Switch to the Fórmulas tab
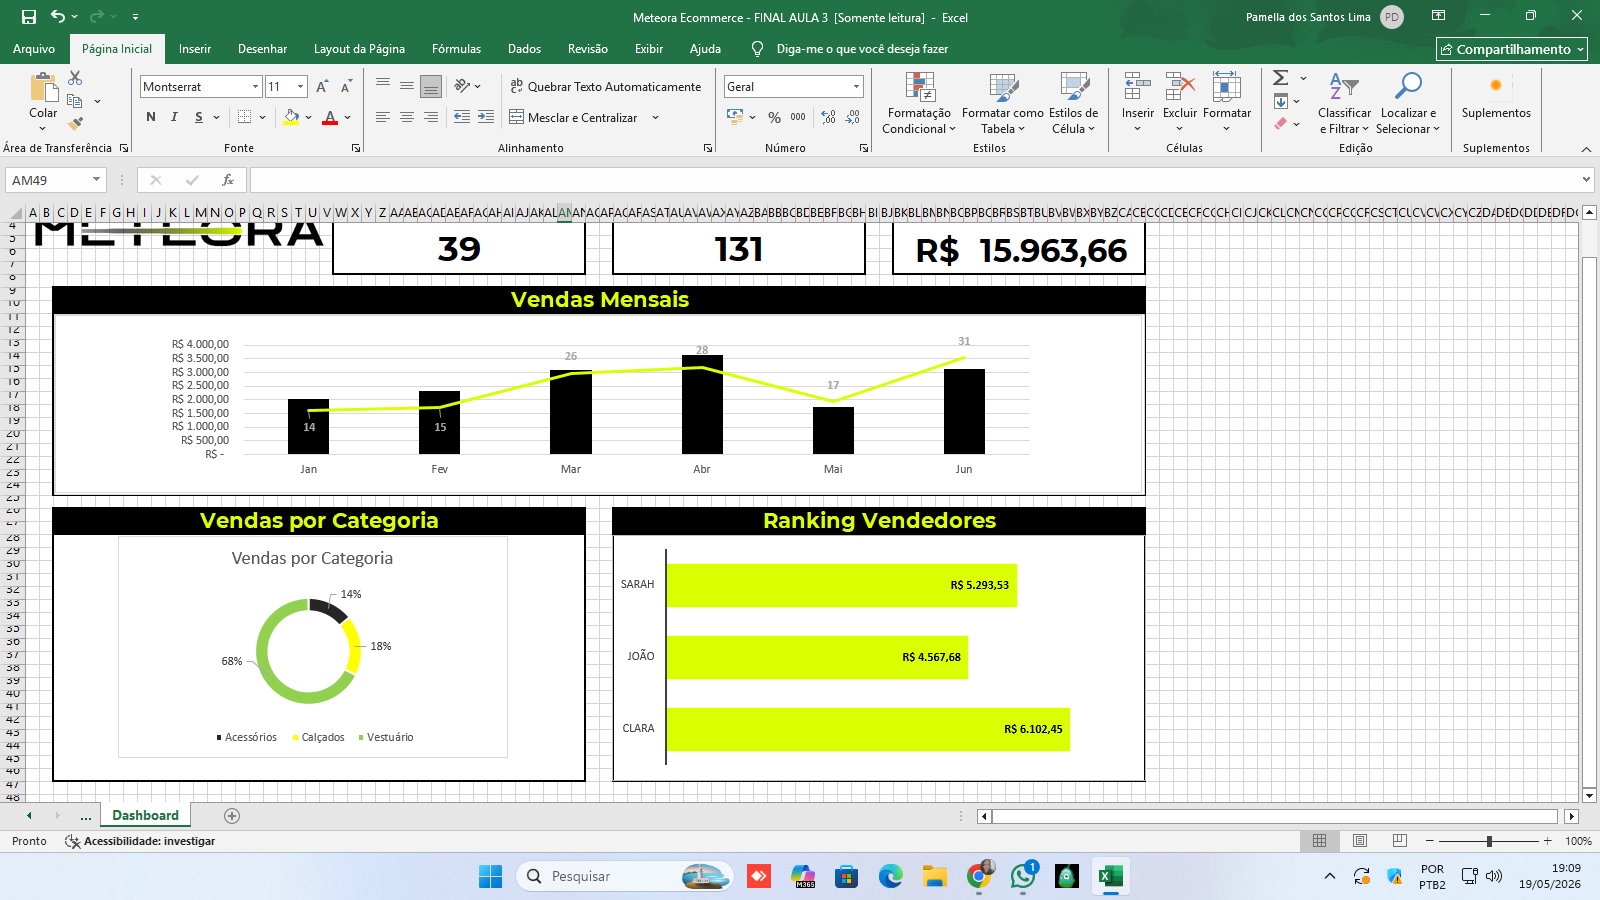This screenshot has width=1600, height=900. (x=456, y=49)
